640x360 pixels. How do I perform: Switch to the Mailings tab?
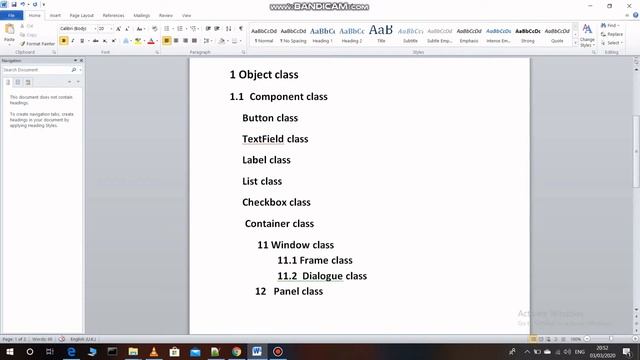[142, 16]
